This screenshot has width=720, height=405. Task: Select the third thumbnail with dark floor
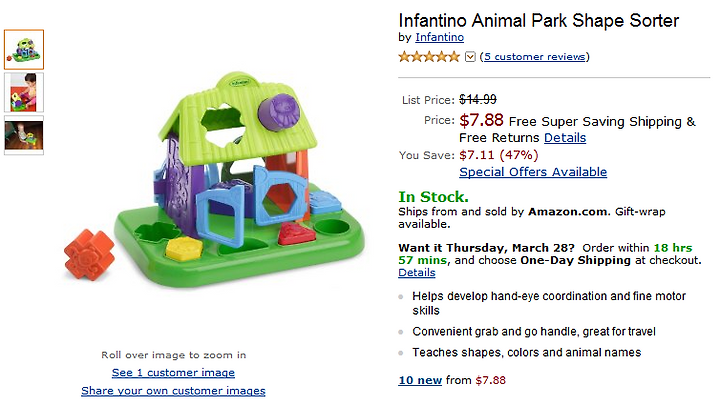point(23,134)
